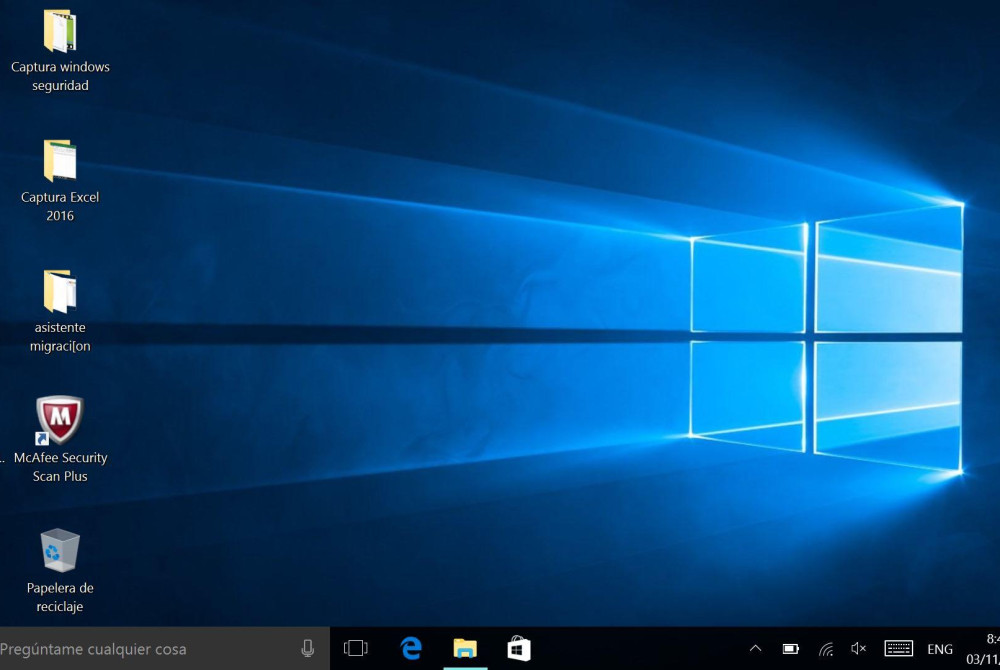1000x670 pixels.
Task: Open the Windows Store from the taskbar
Action: tap(519, 648)
